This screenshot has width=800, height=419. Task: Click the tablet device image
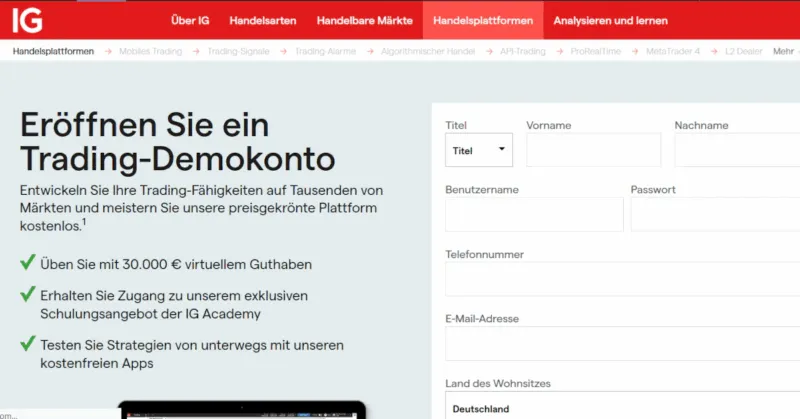pyautogui.click(x=242, y=410)
